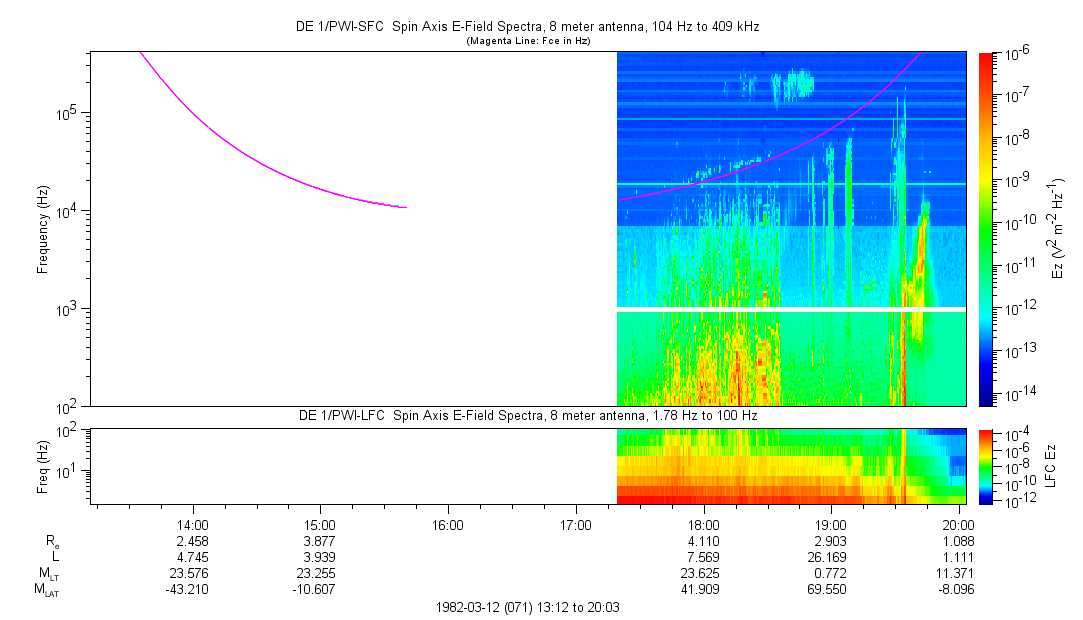Click the Re ephemeris row label
This screenshot has height=620, width=1083.
pos(52,541)
